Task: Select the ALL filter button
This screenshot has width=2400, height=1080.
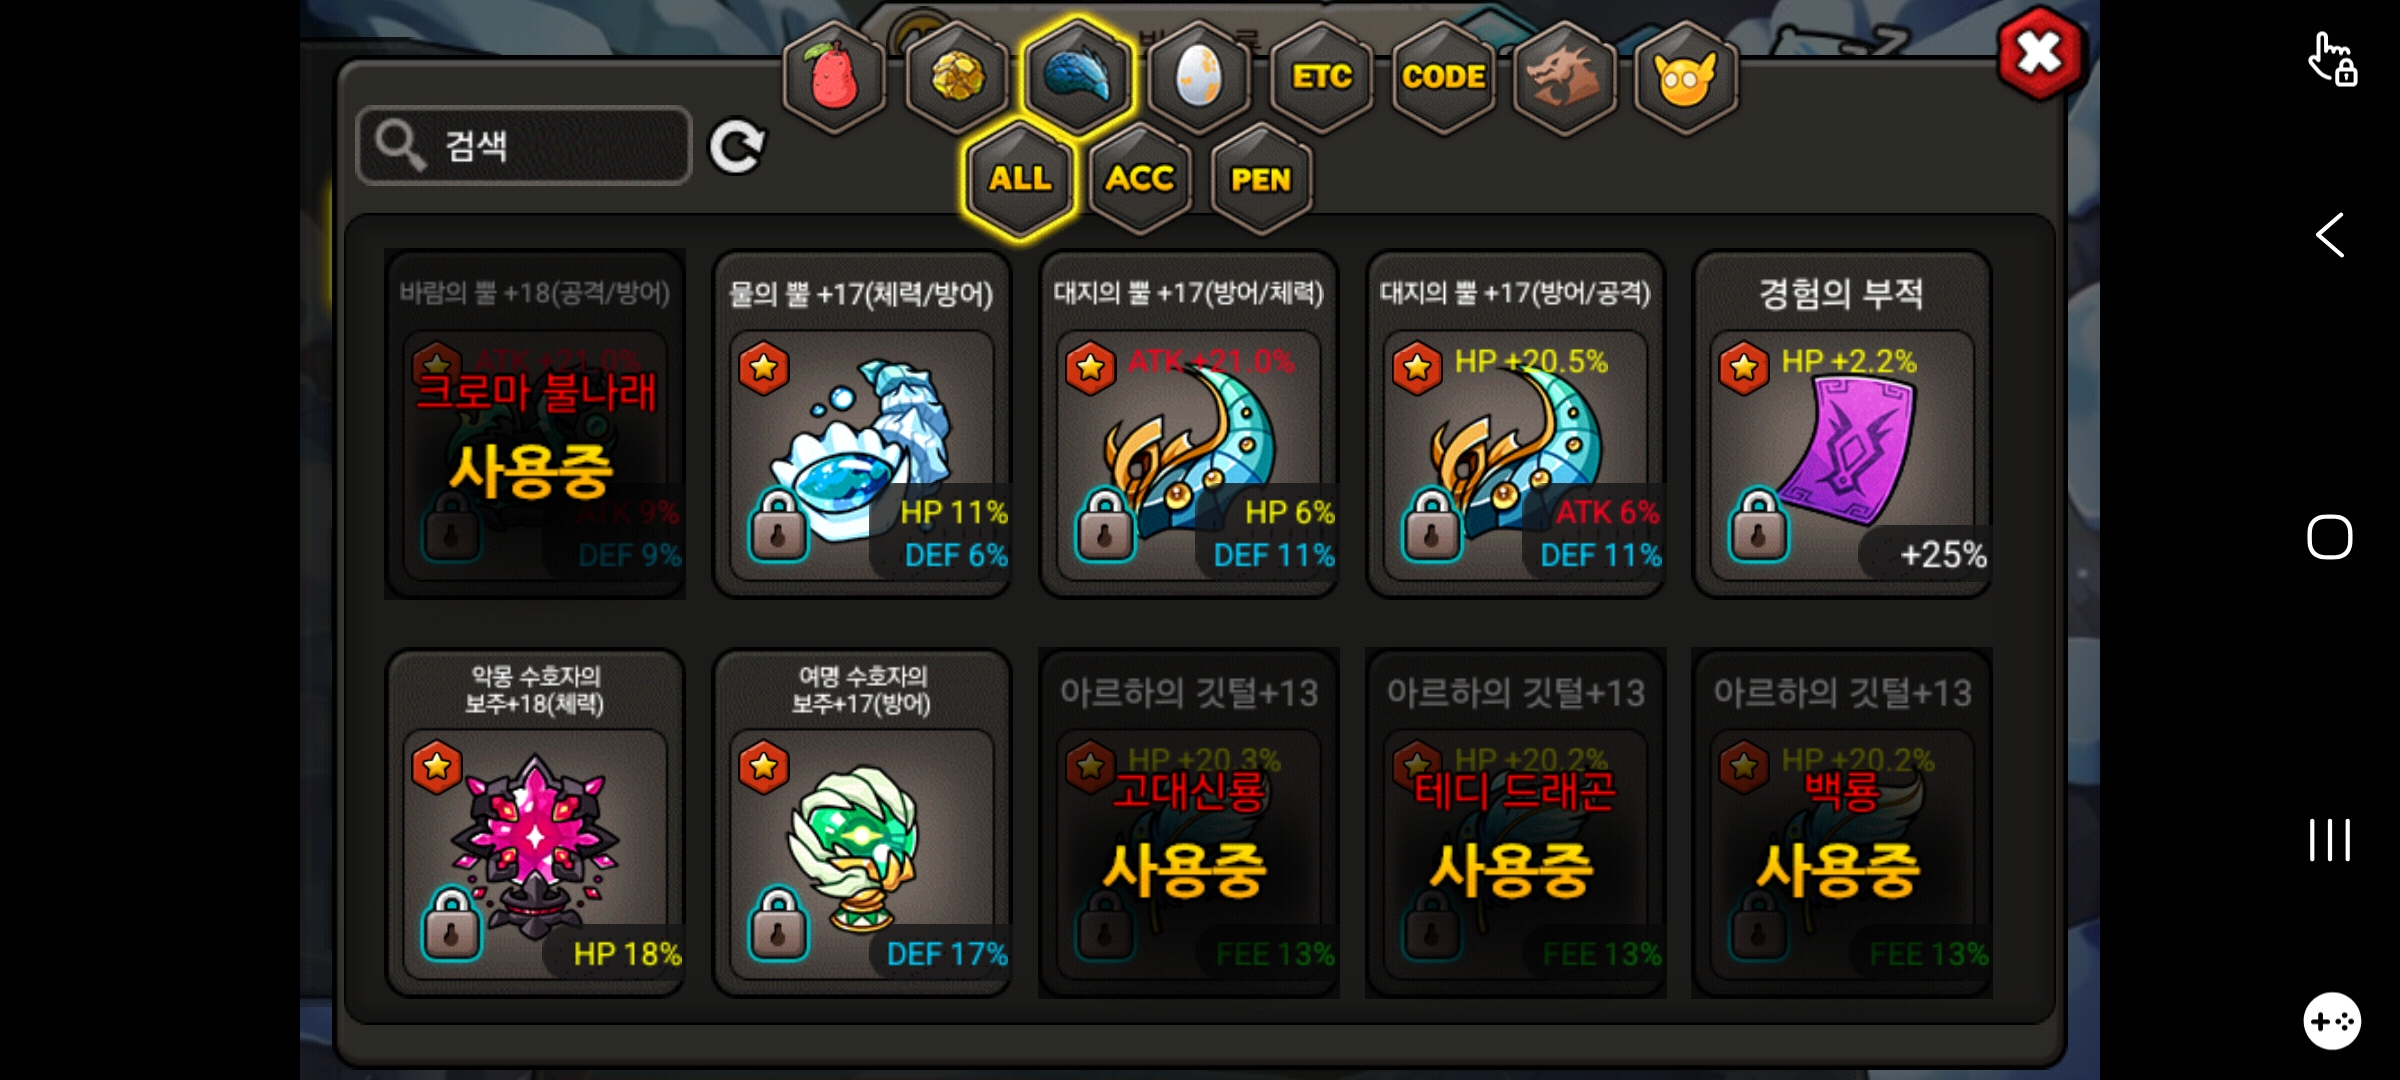Action: [1020, 179]
